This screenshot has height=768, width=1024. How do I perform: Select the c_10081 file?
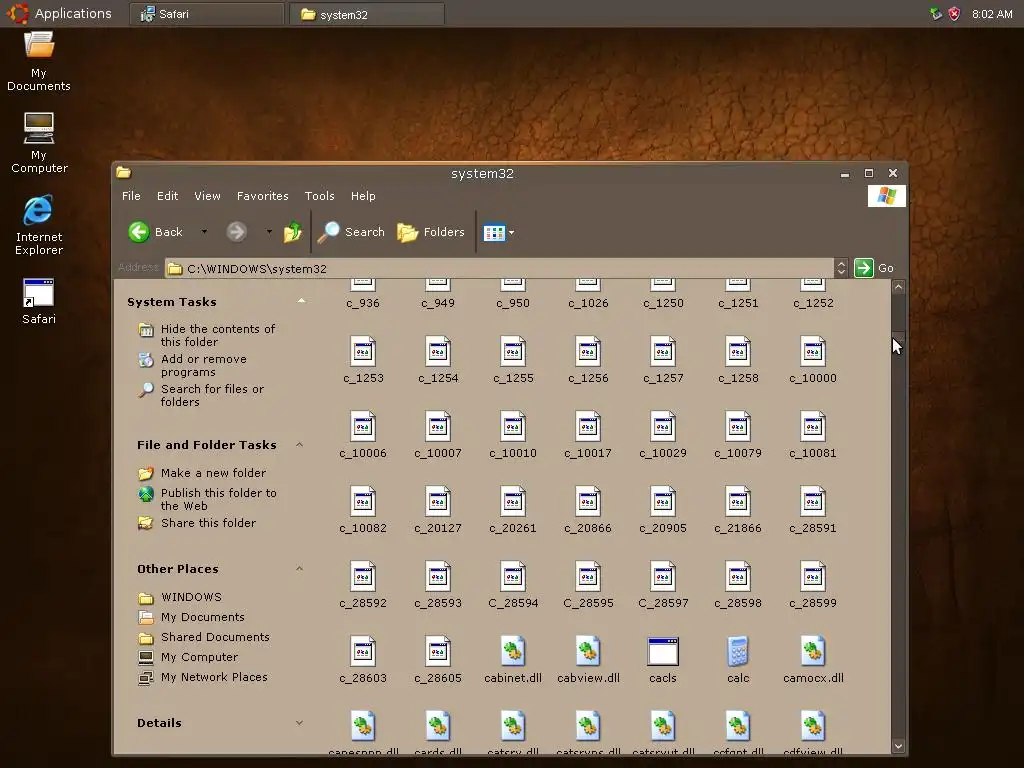pyautogui.click(x=813, y=434)
